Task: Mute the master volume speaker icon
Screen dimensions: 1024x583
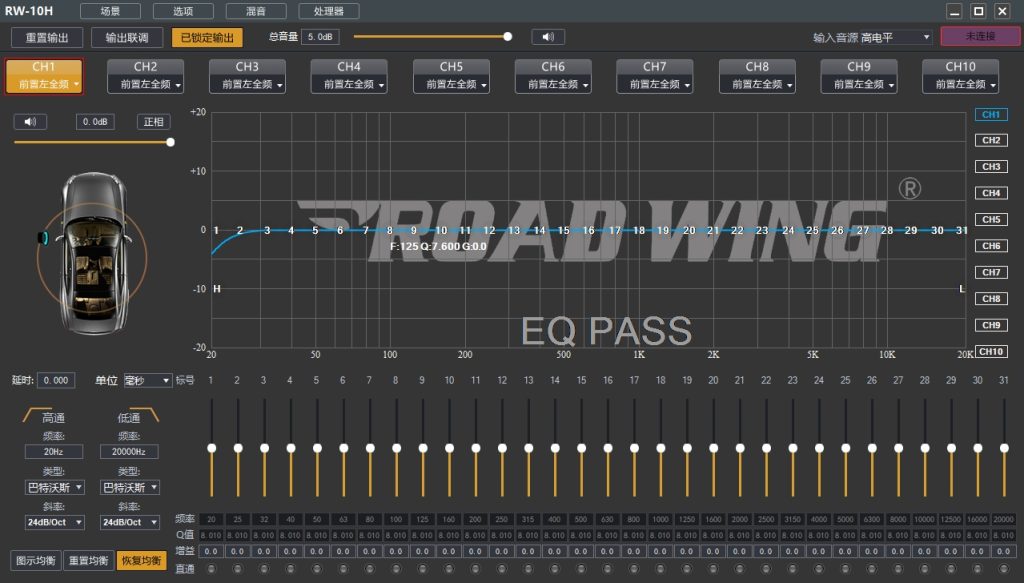Action: [548, 37]
